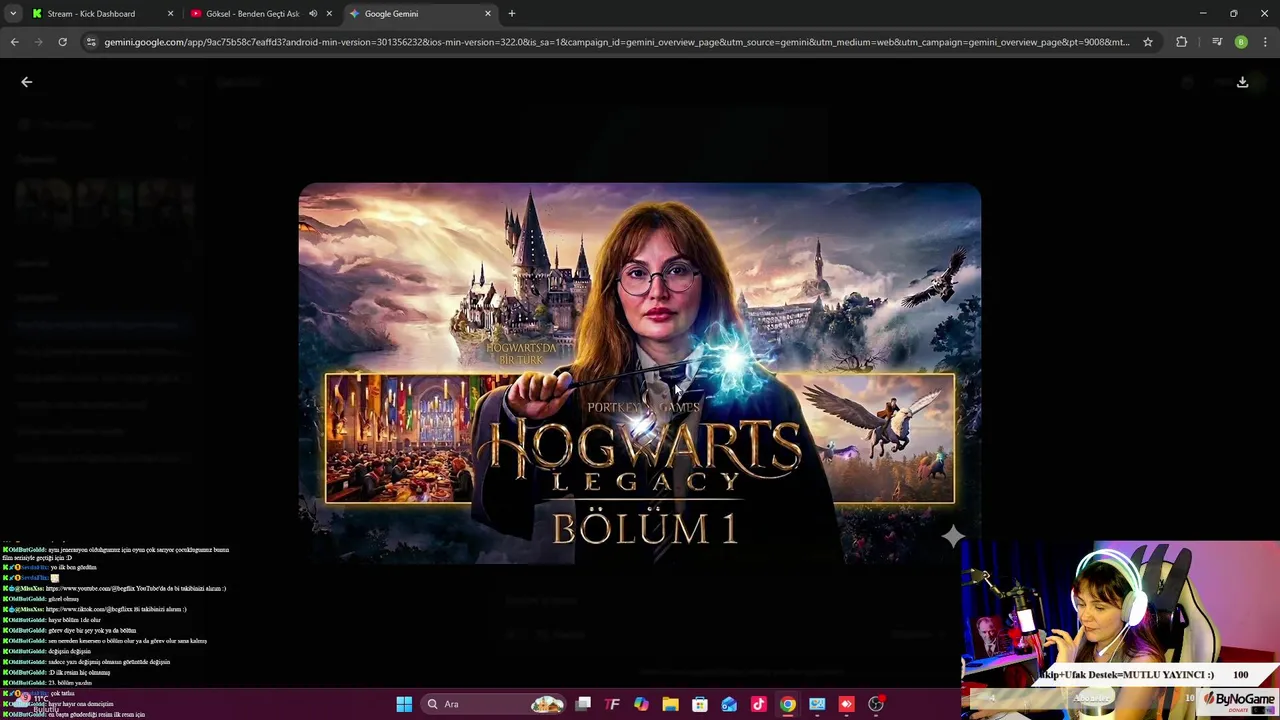Screen dimensions: 1280x720
Task: Go back in the browser
Action: [14, 42]
